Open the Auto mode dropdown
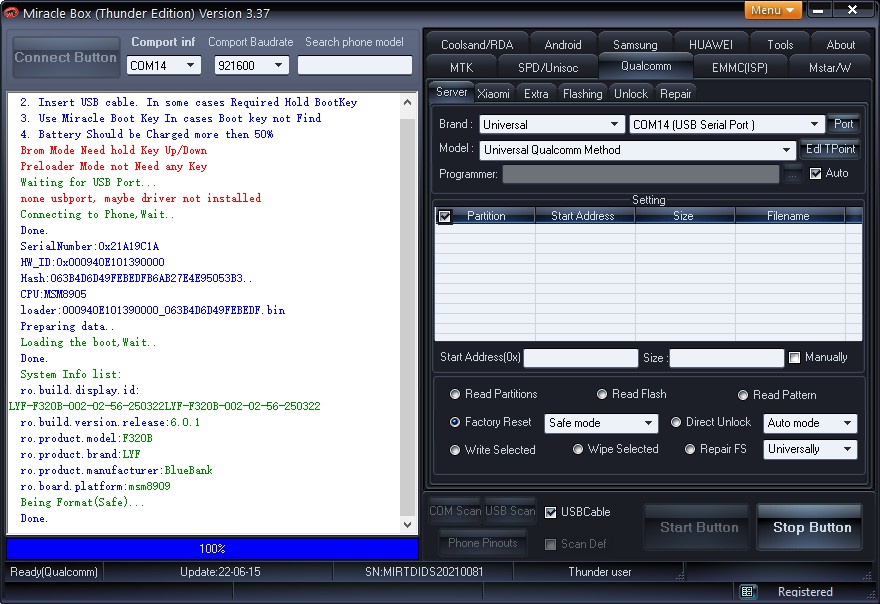This screenshot has width=880, height=604. point(810,423)
